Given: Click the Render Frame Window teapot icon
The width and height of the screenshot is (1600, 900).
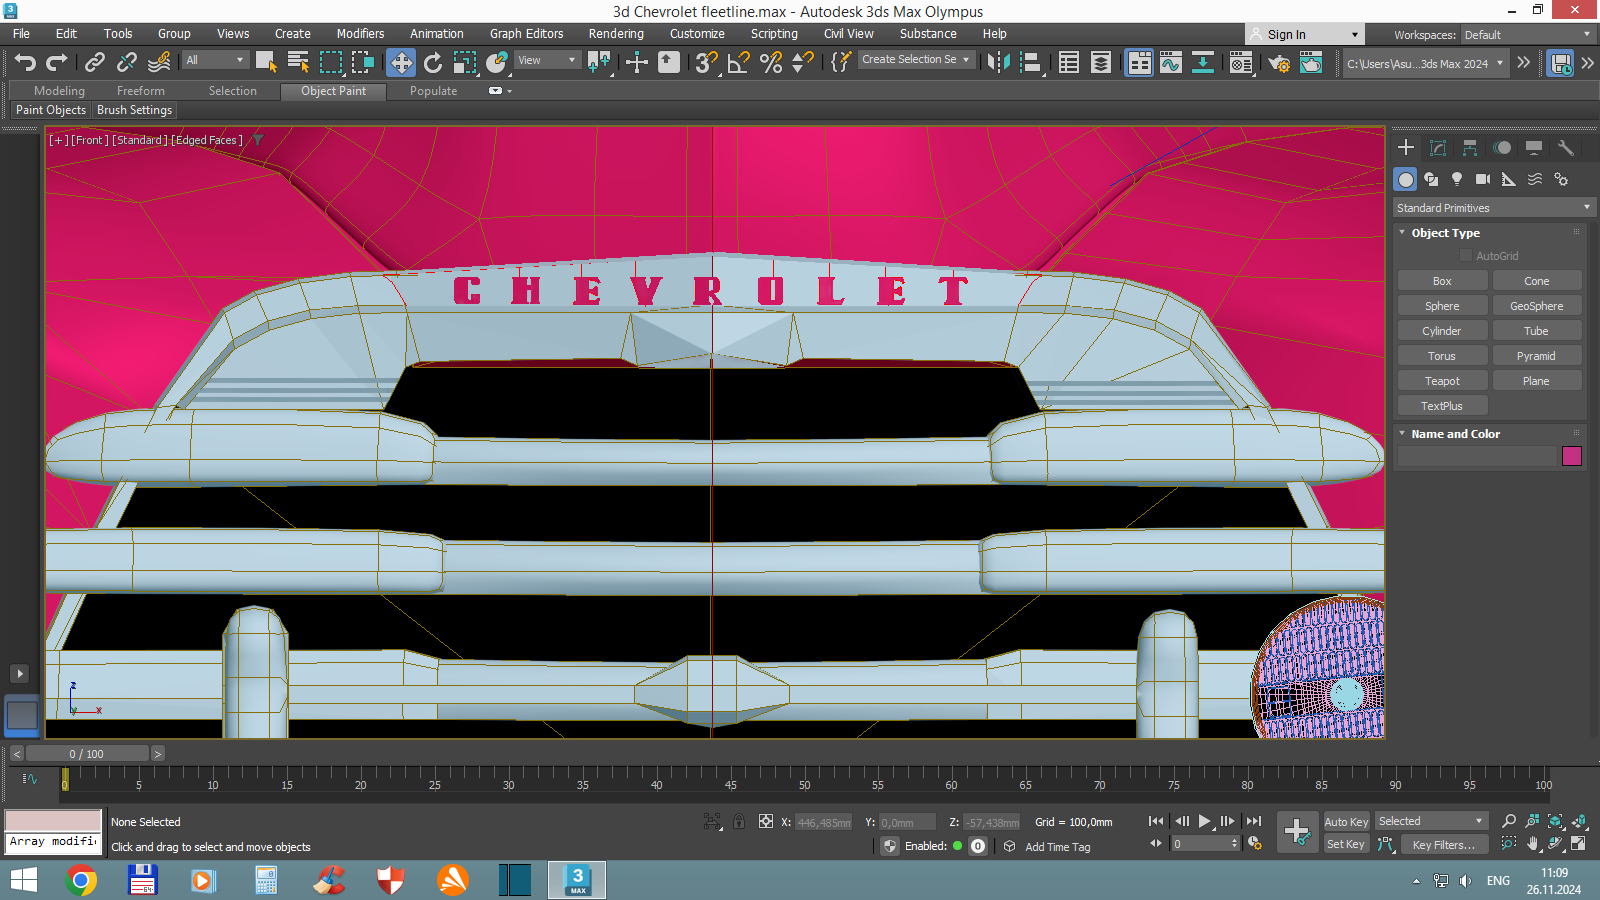Looking at the screenshot, I should [x=1311, y=63].
